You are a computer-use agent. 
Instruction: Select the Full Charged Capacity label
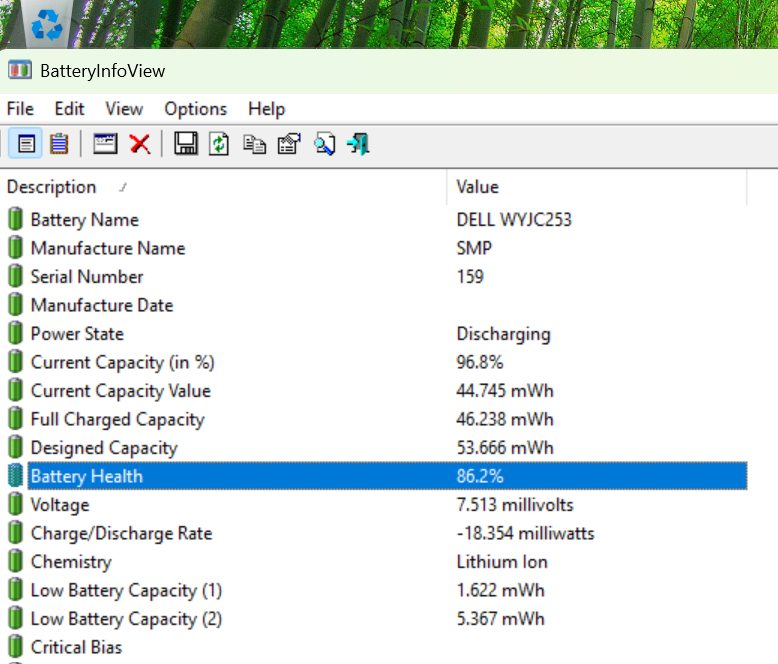(118, 419)
